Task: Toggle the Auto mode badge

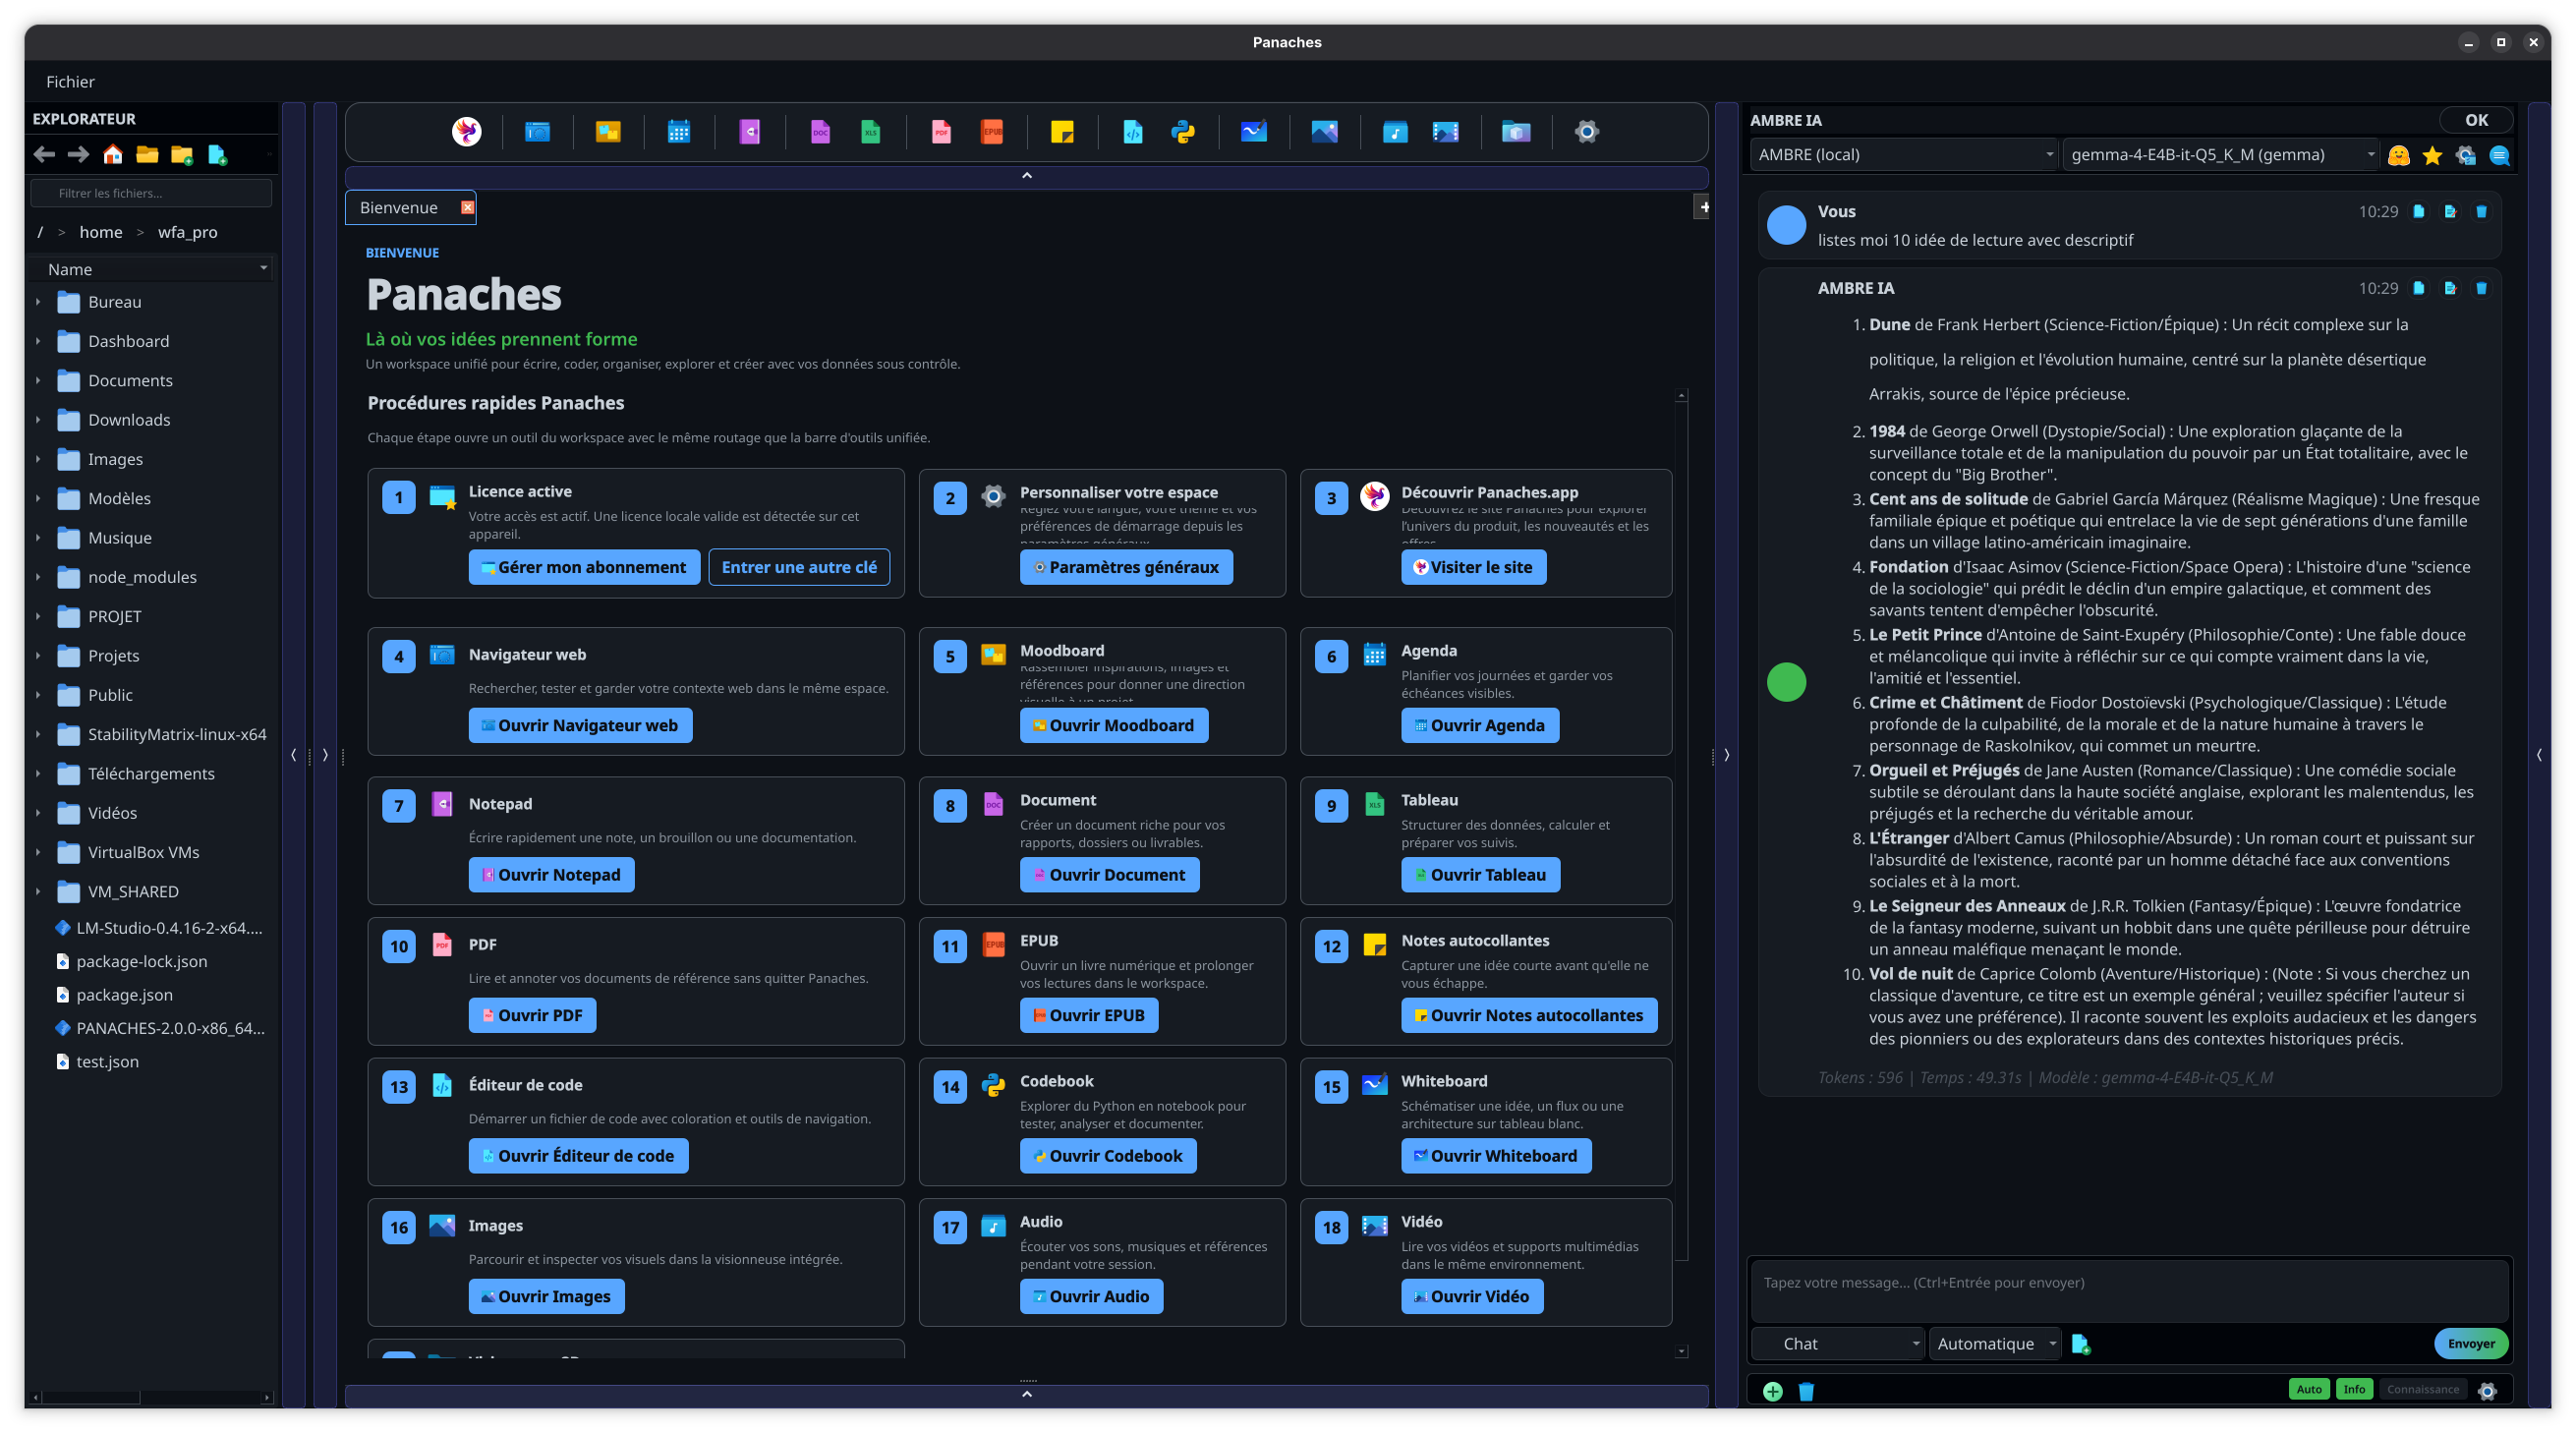Action: click(2309, 1389)
